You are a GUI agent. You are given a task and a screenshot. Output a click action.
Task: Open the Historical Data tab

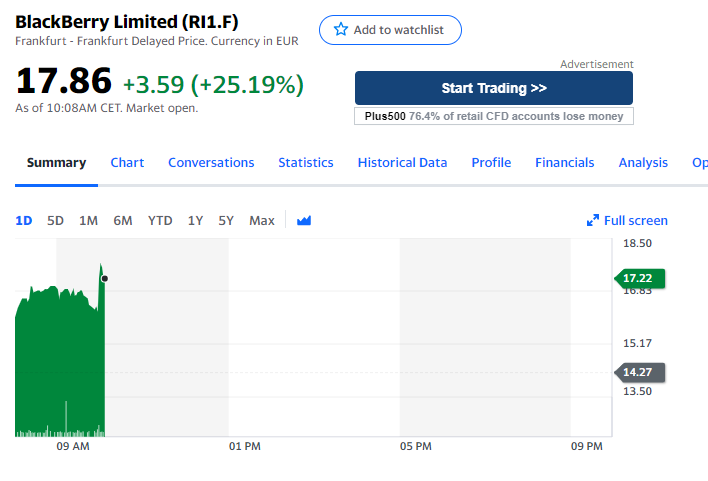click(402, 163)
